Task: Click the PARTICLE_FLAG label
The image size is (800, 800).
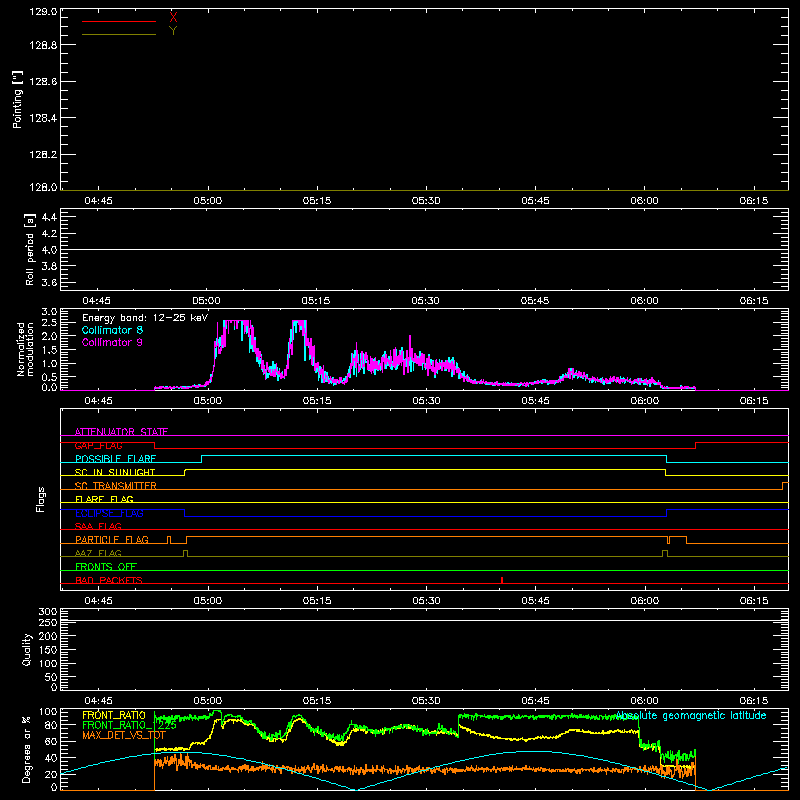Action: tap(112, 540)
